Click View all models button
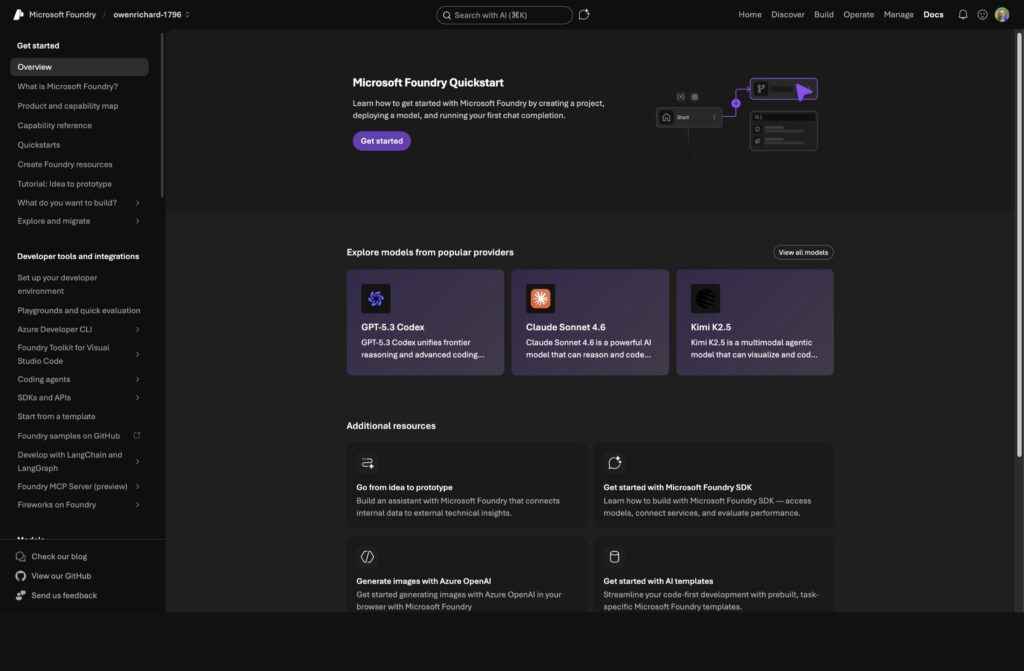This screenshot has width=1024, height=671. (x=803, y=252)
